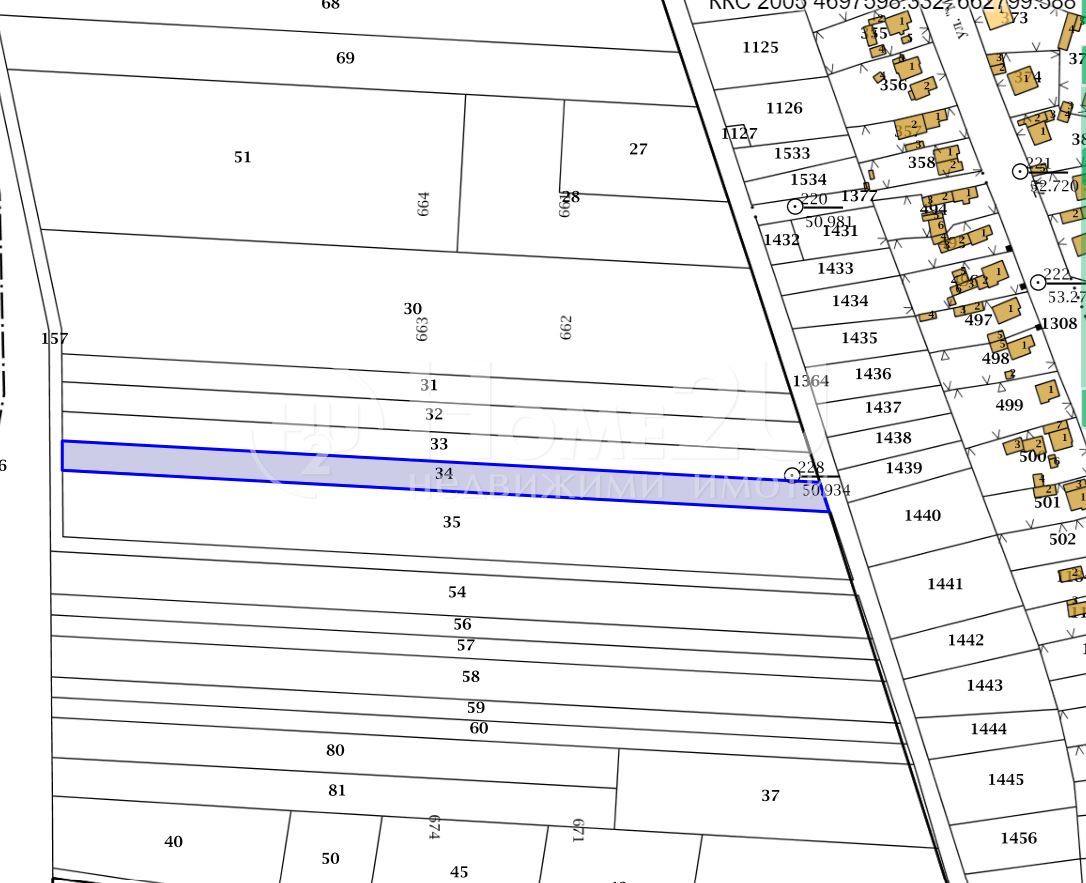
Task: Click on parcel 1445
Action: click(1005, 780)
